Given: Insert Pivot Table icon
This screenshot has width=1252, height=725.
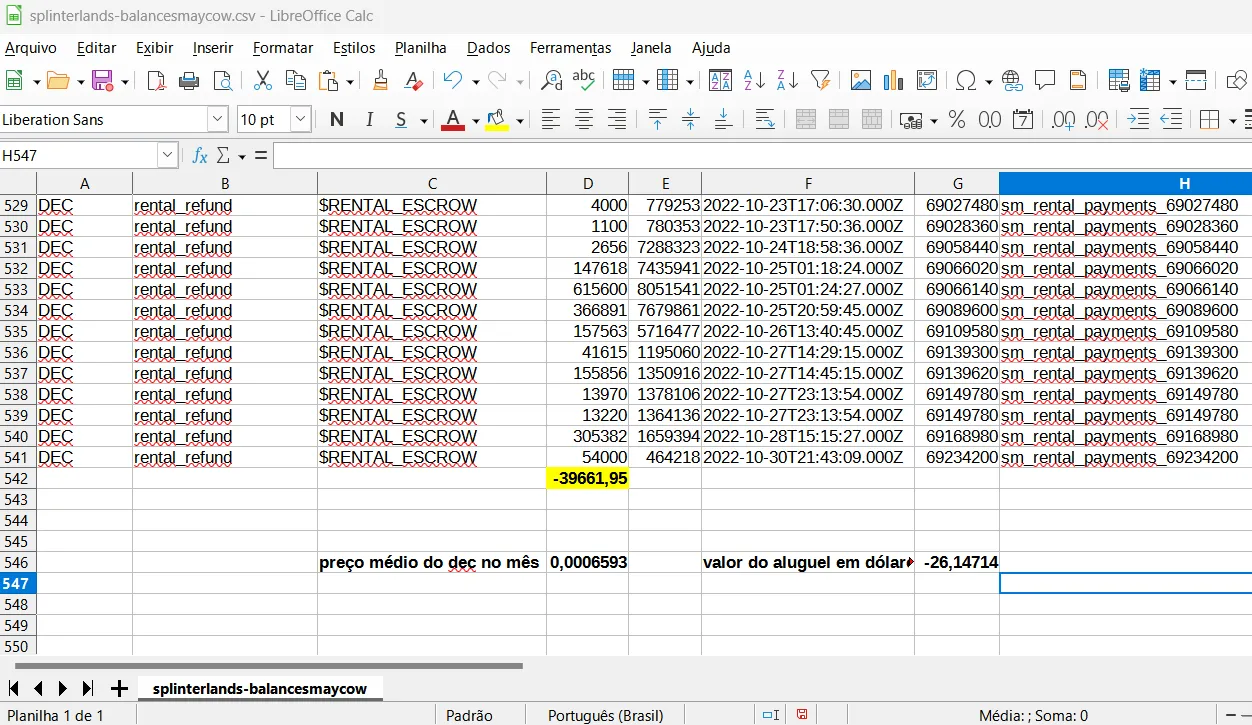Looking at the screenshot, I should [926, 81].
